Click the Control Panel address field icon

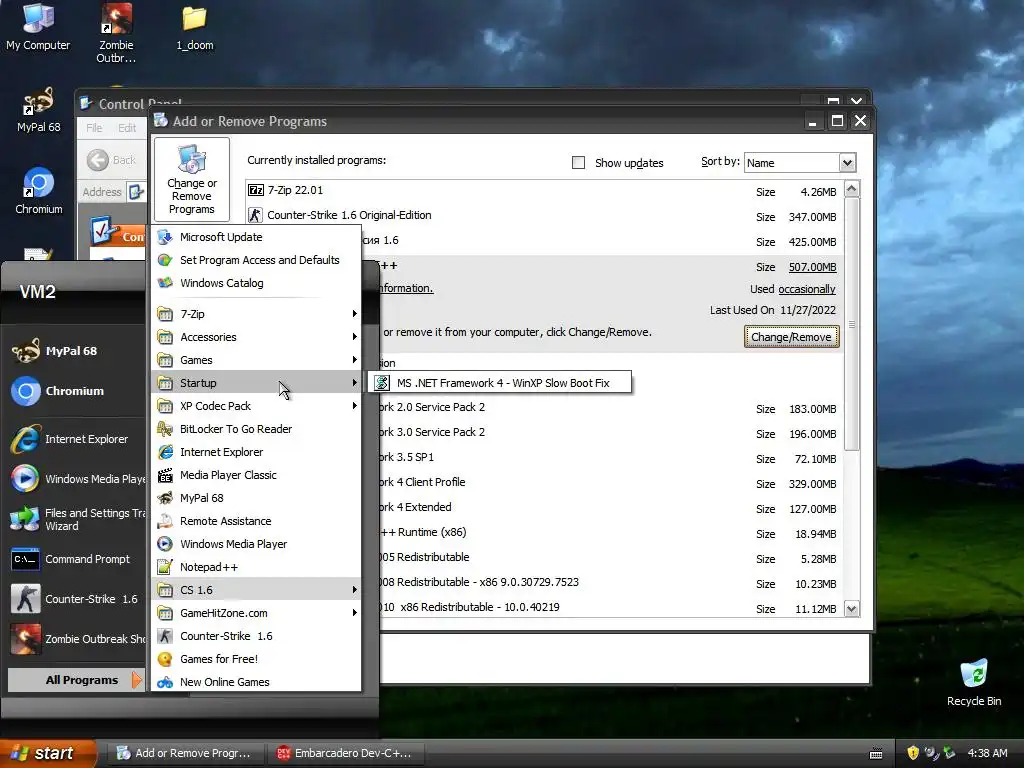point(136,192)
